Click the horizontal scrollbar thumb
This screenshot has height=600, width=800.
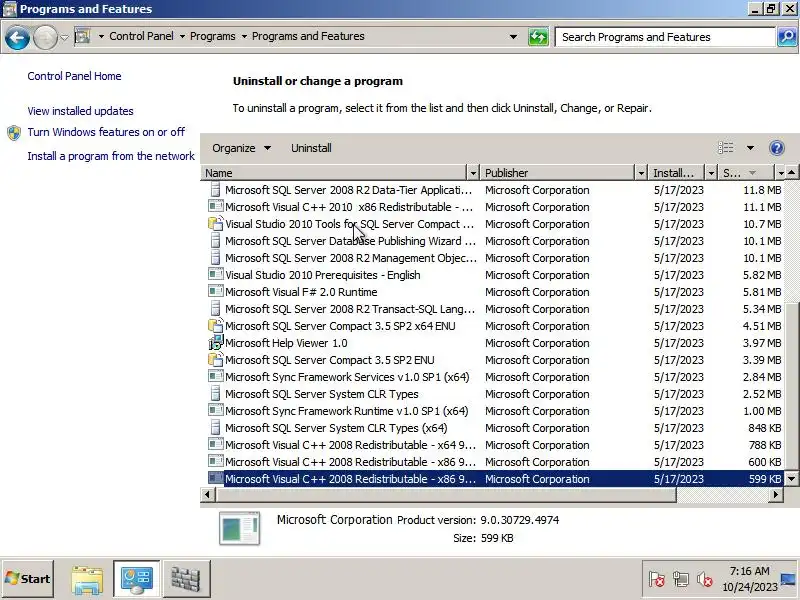[x=446, y=494]
